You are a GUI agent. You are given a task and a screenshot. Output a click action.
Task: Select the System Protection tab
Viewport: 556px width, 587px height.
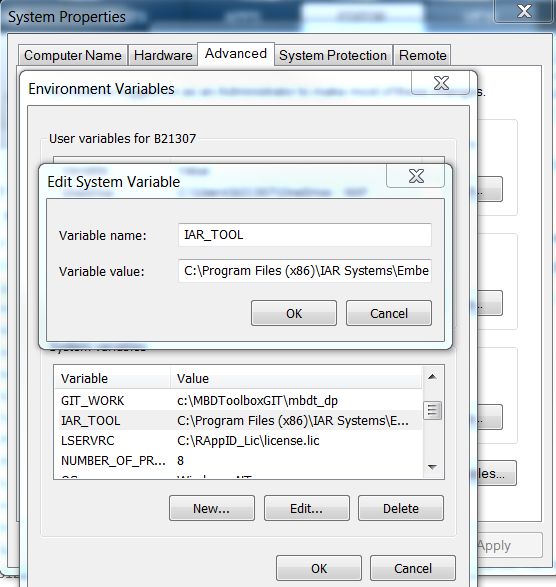click(333, 55)
